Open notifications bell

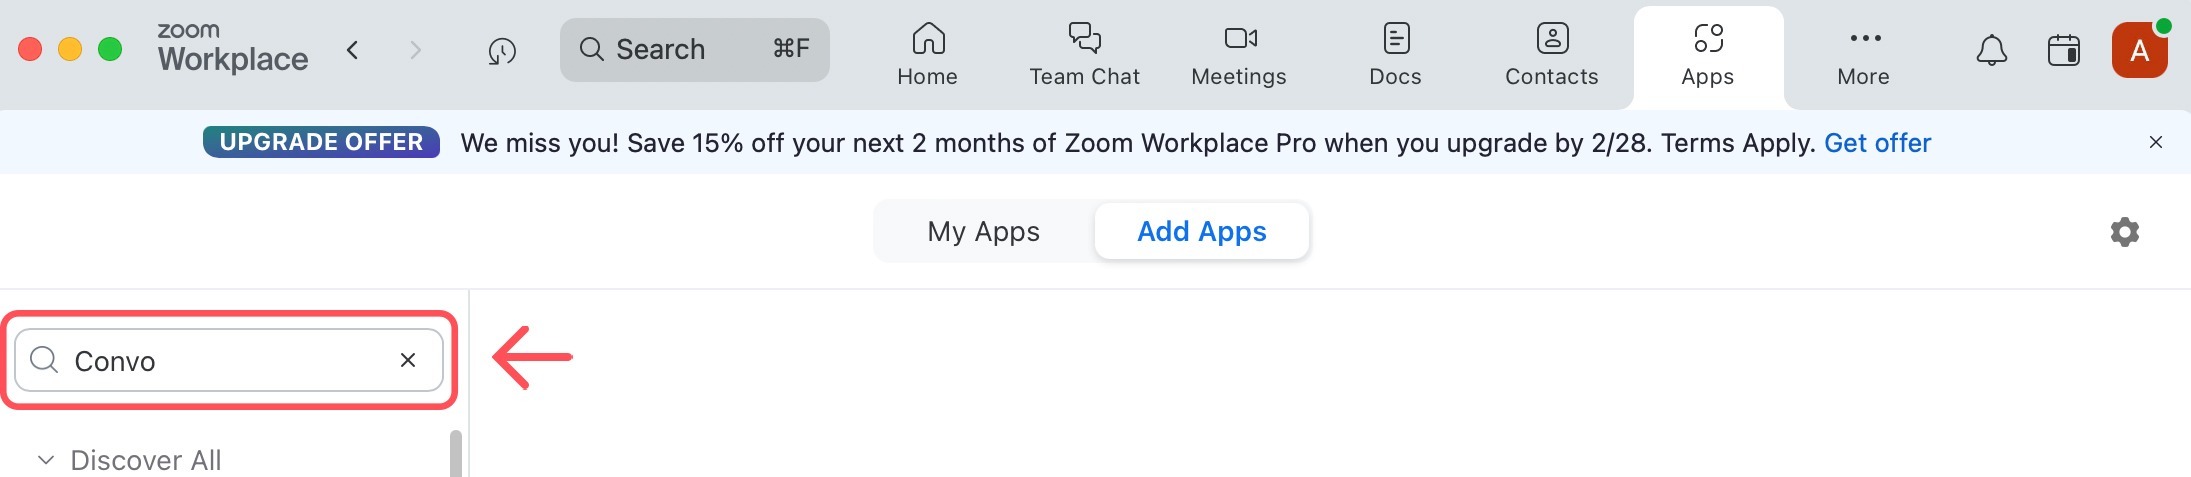1991,50
